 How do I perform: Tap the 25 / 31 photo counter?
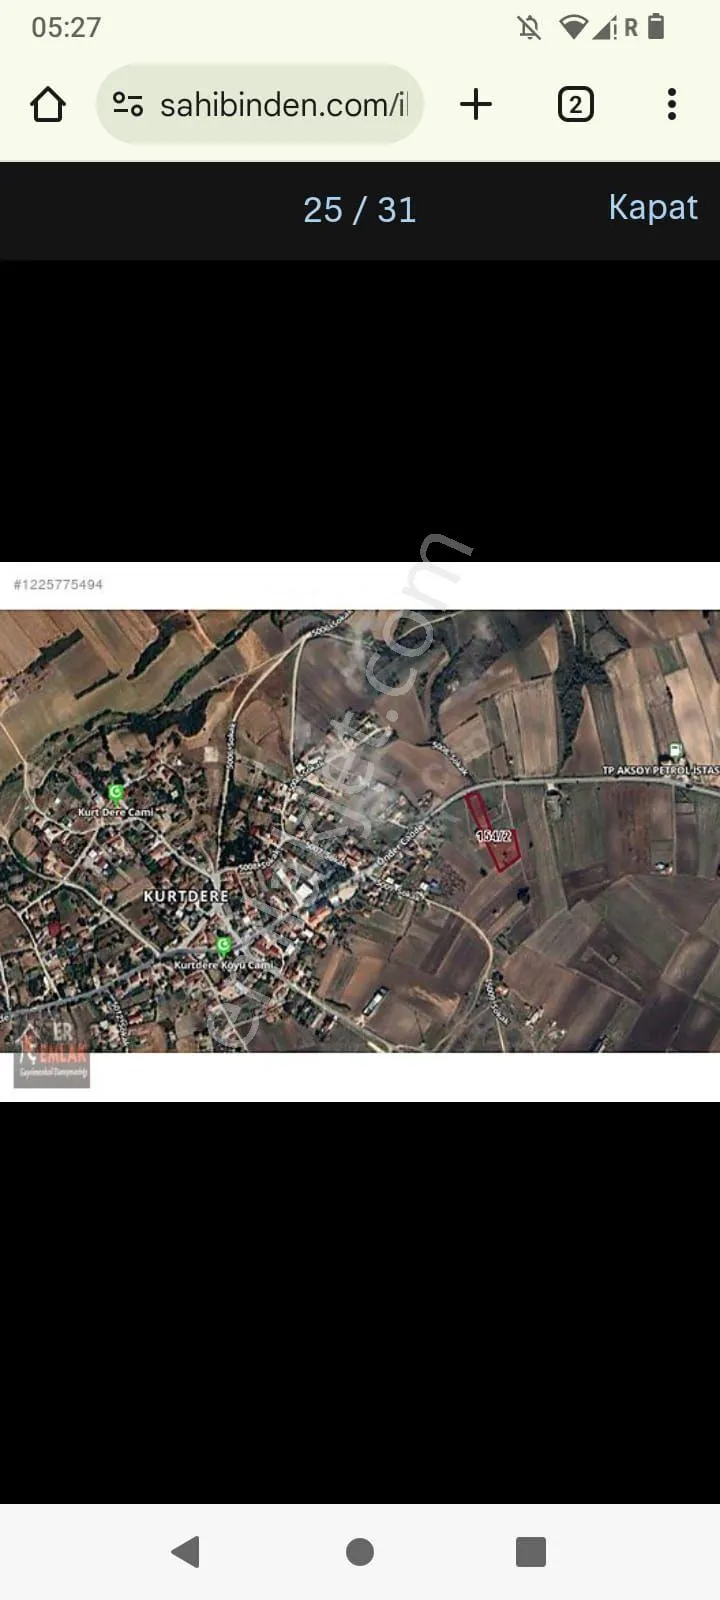coord(359,209)
